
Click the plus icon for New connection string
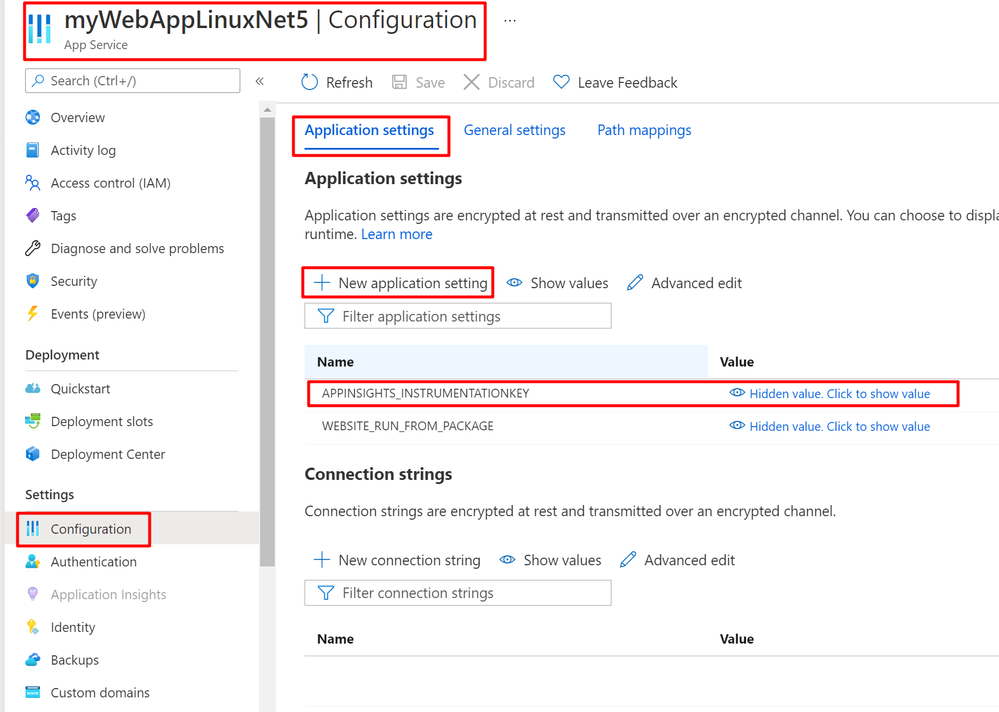322,560
